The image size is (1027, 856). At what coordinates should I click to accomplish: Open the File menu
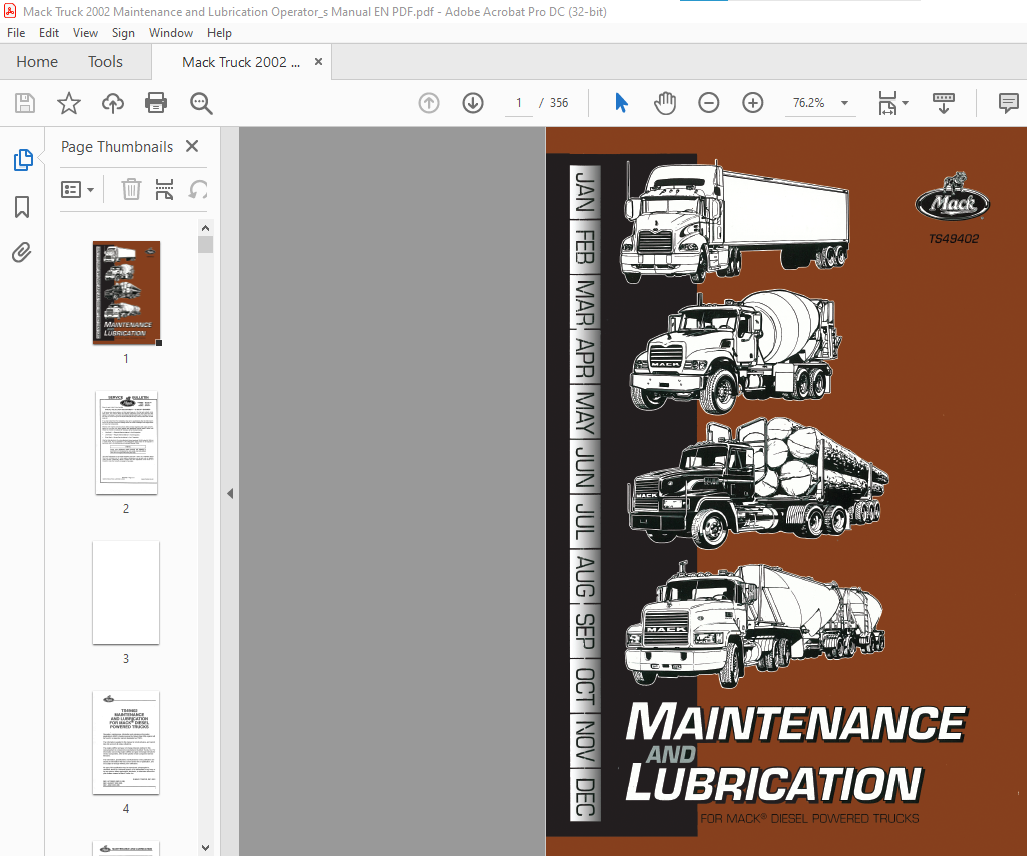[x=16, y=33]
